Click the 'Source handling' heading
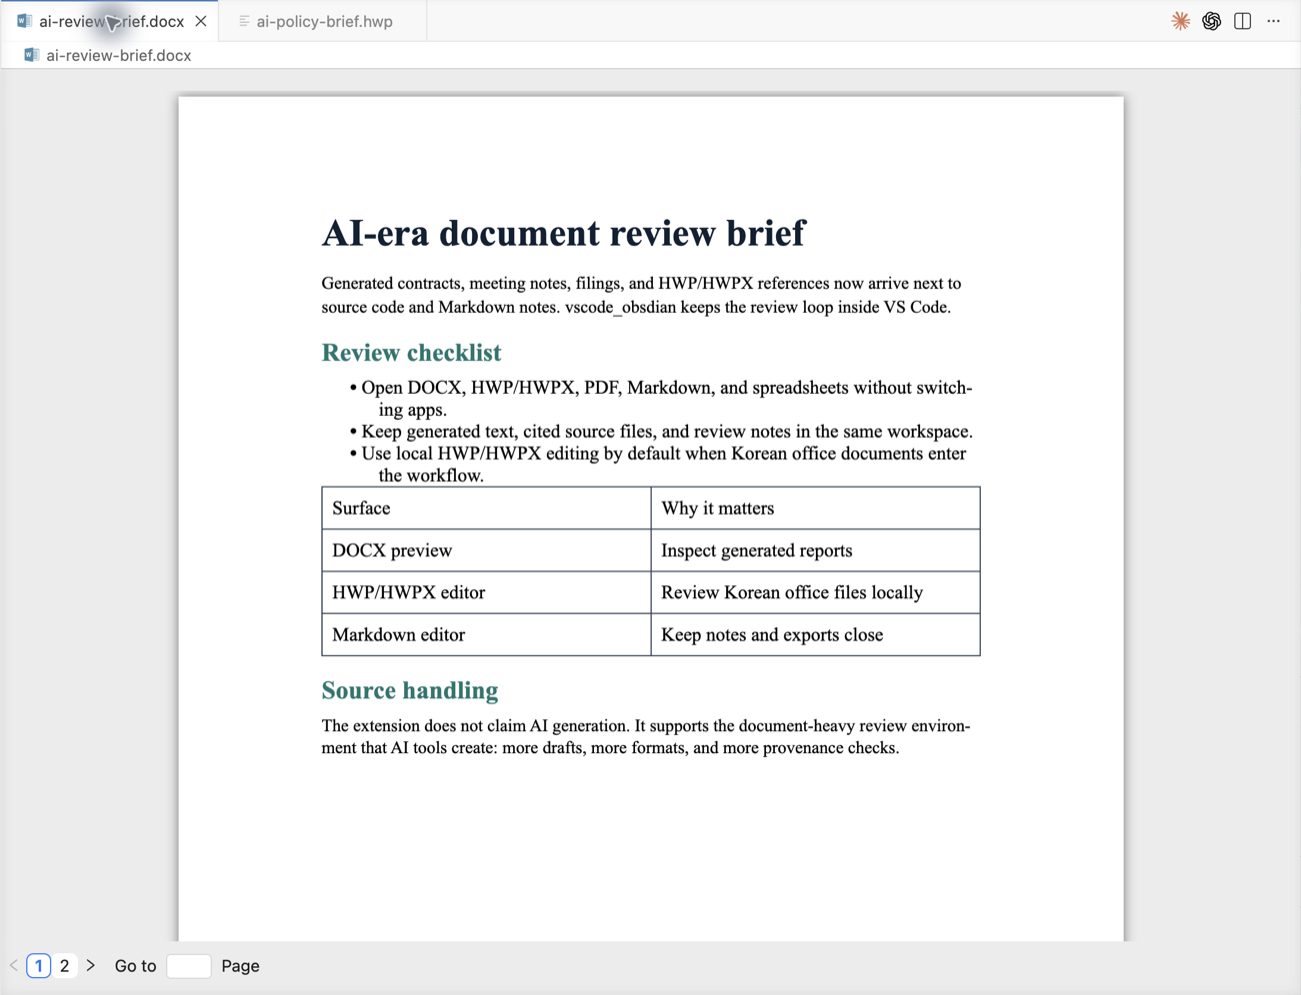Screen dimensions: 1301x995 (x=409, y=691)
